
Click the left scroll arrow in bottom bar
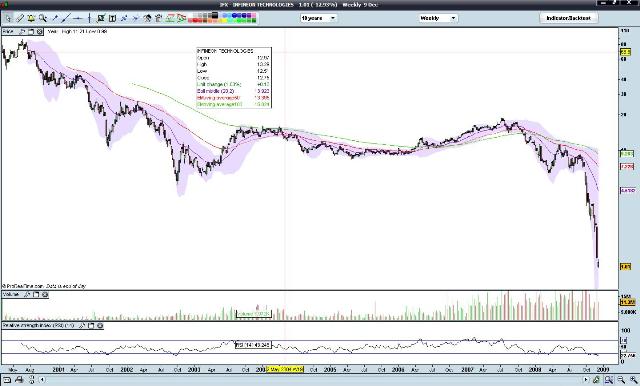coord(42,380)
